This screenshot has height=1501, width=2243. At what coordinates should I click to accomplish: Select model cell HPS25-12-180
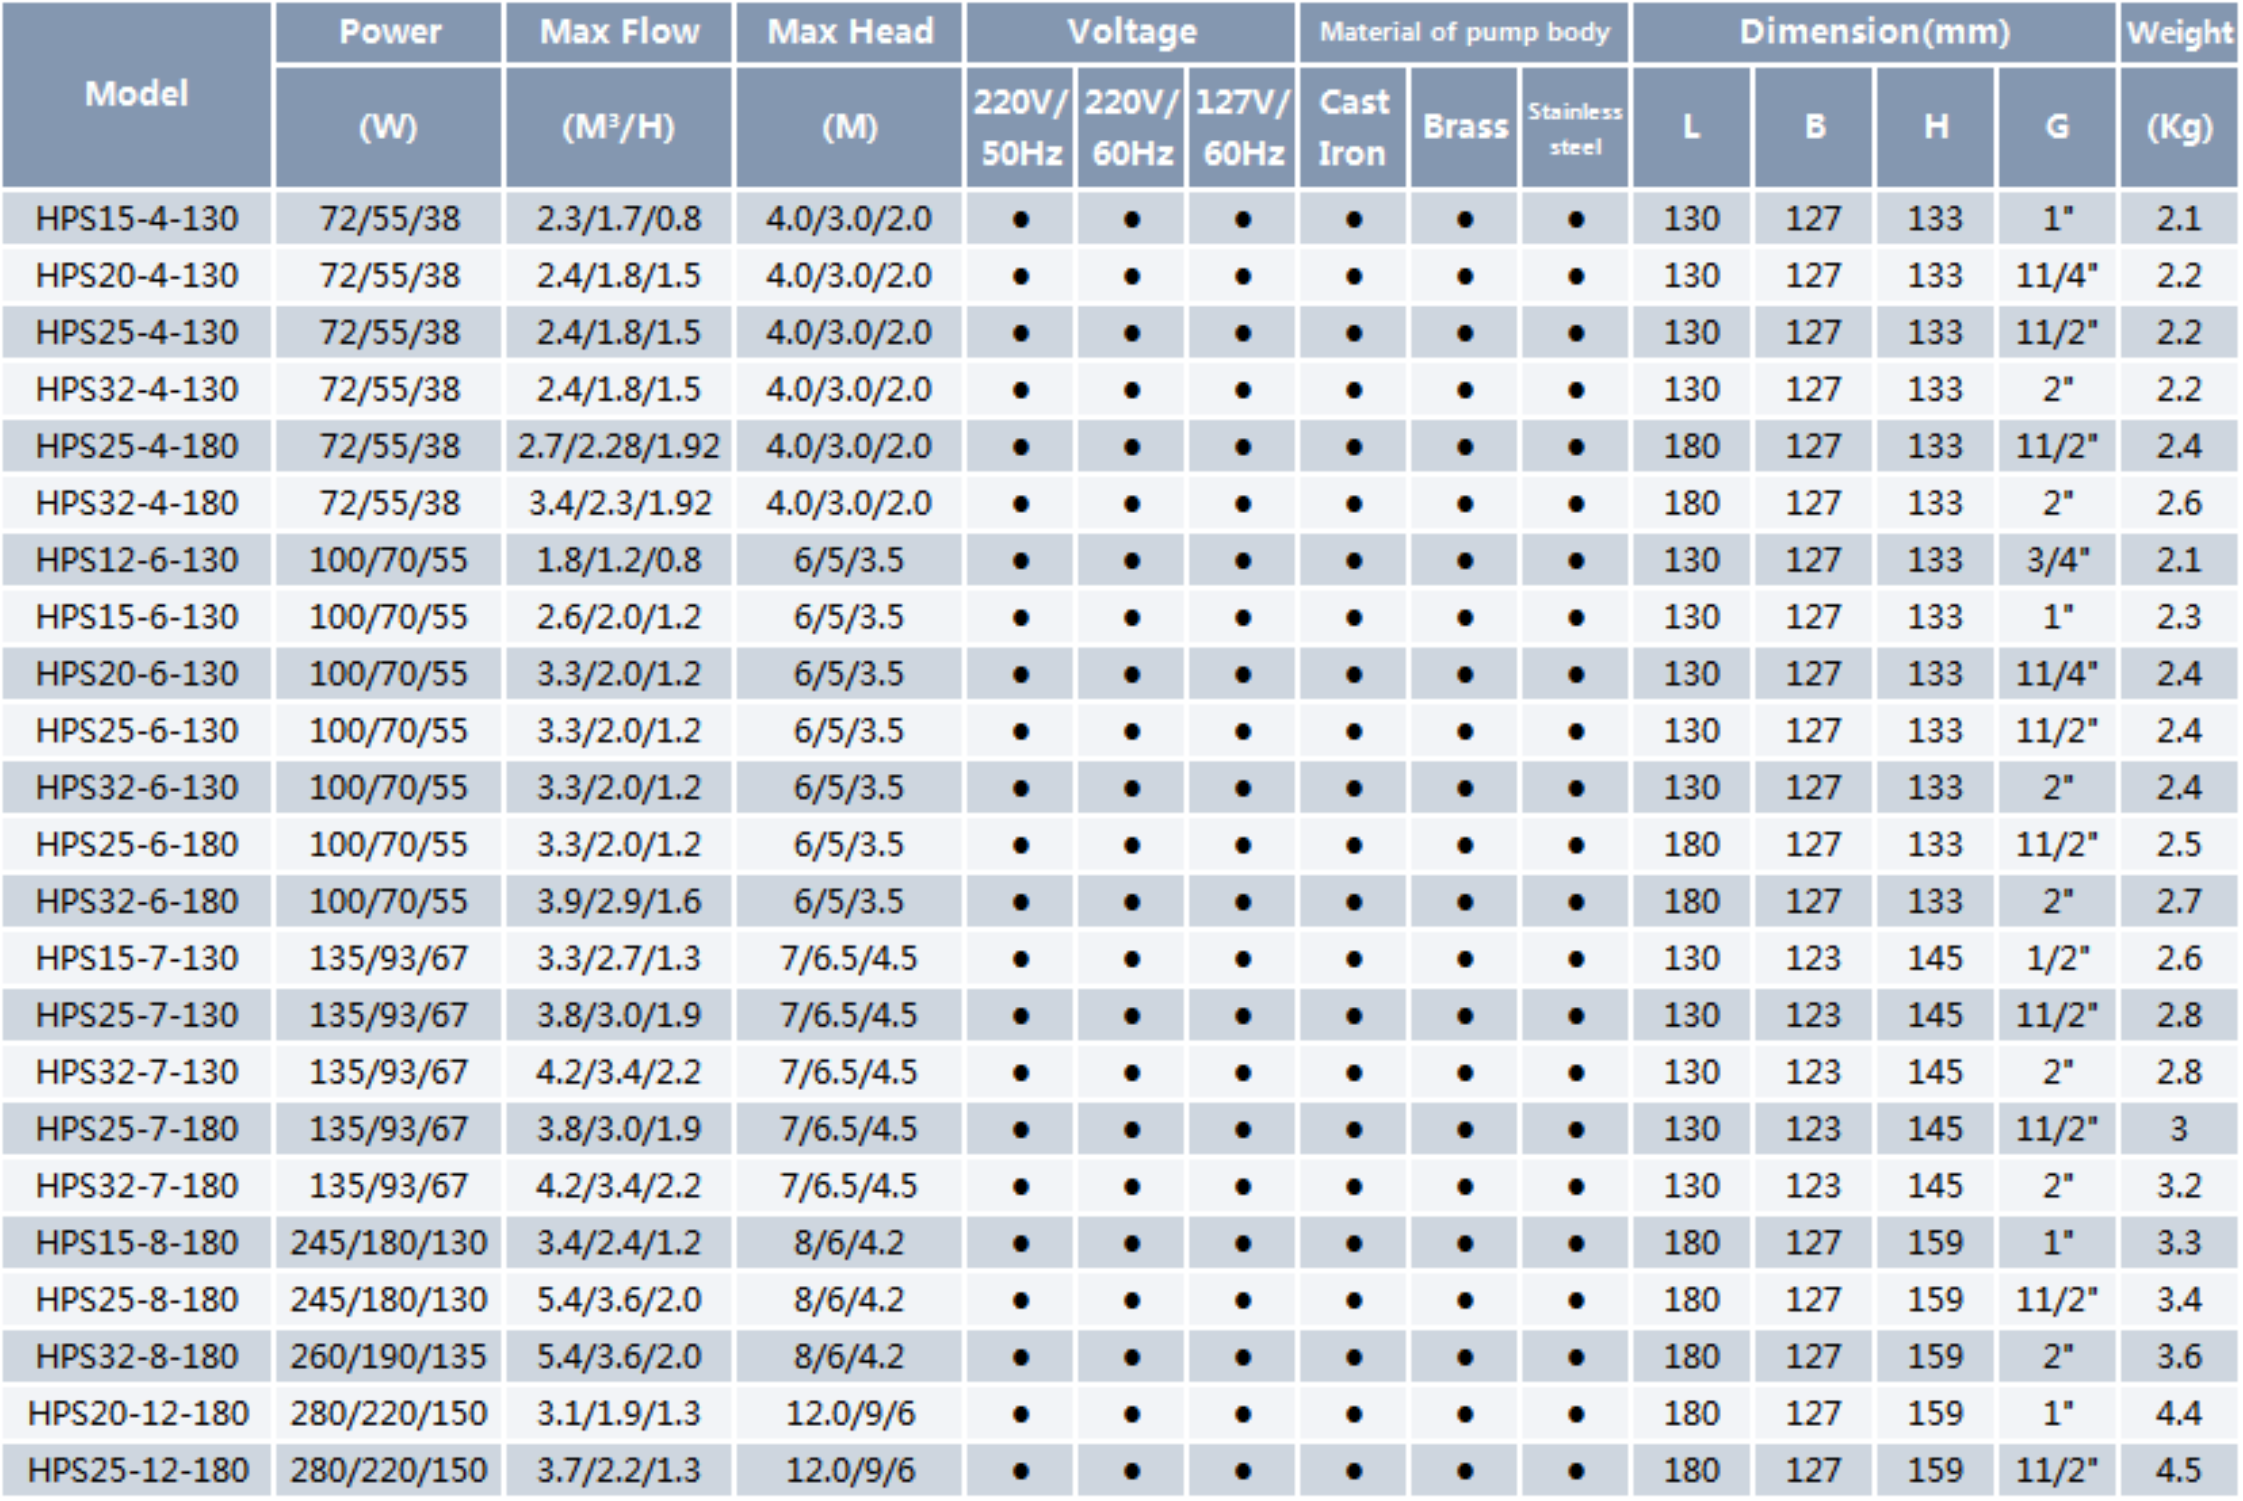(x=137, y=1470)
